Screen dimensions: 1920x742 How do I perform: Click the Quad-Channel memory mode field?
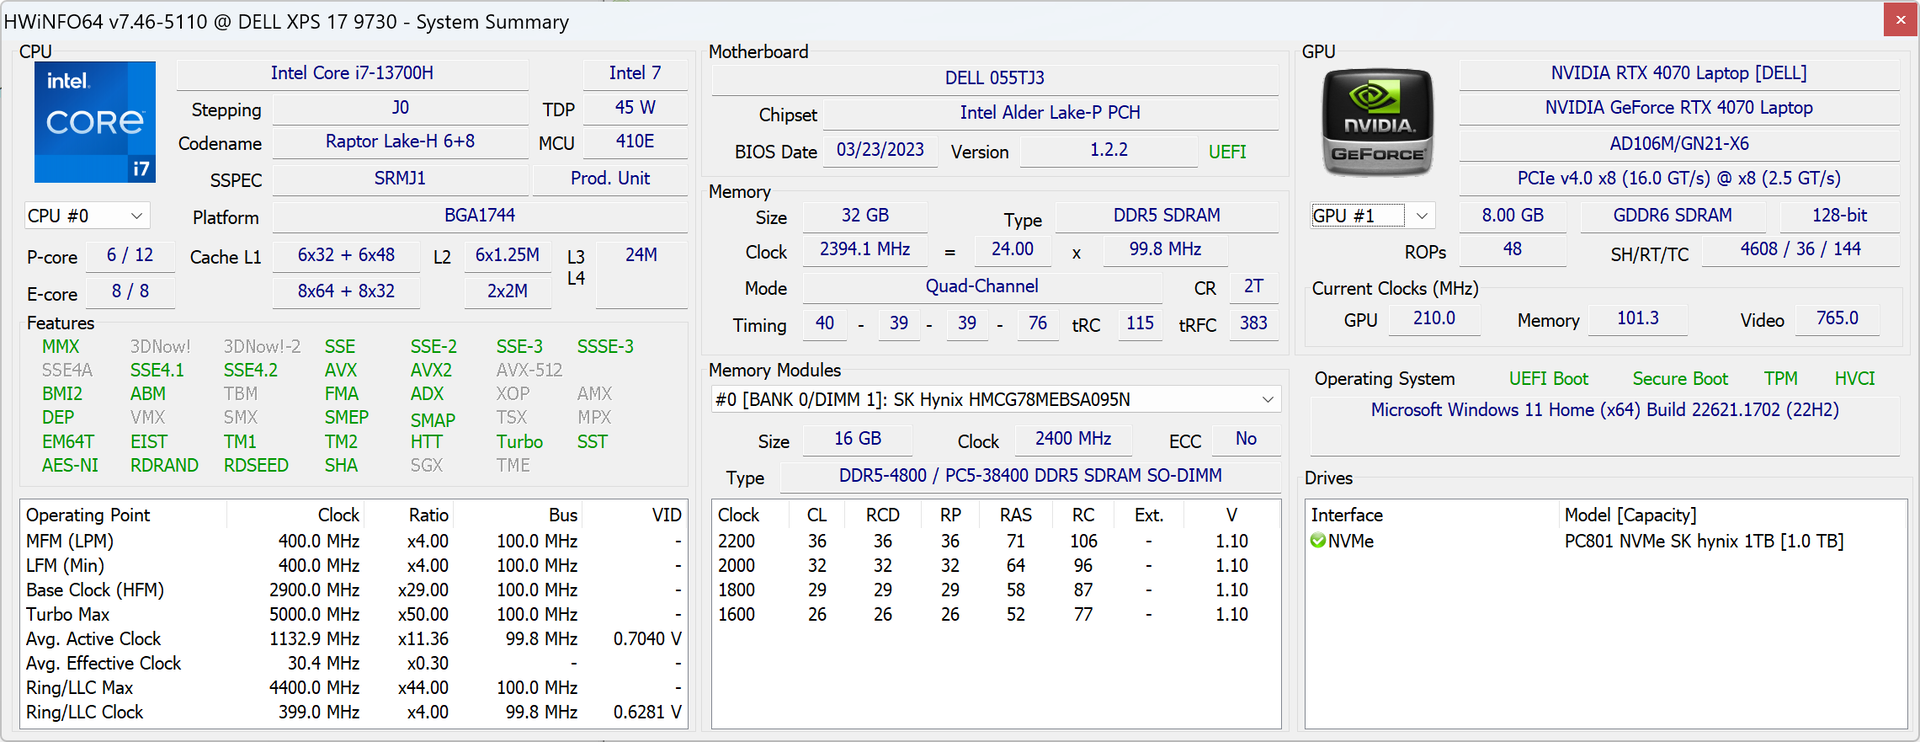click(x=981, y=287)
